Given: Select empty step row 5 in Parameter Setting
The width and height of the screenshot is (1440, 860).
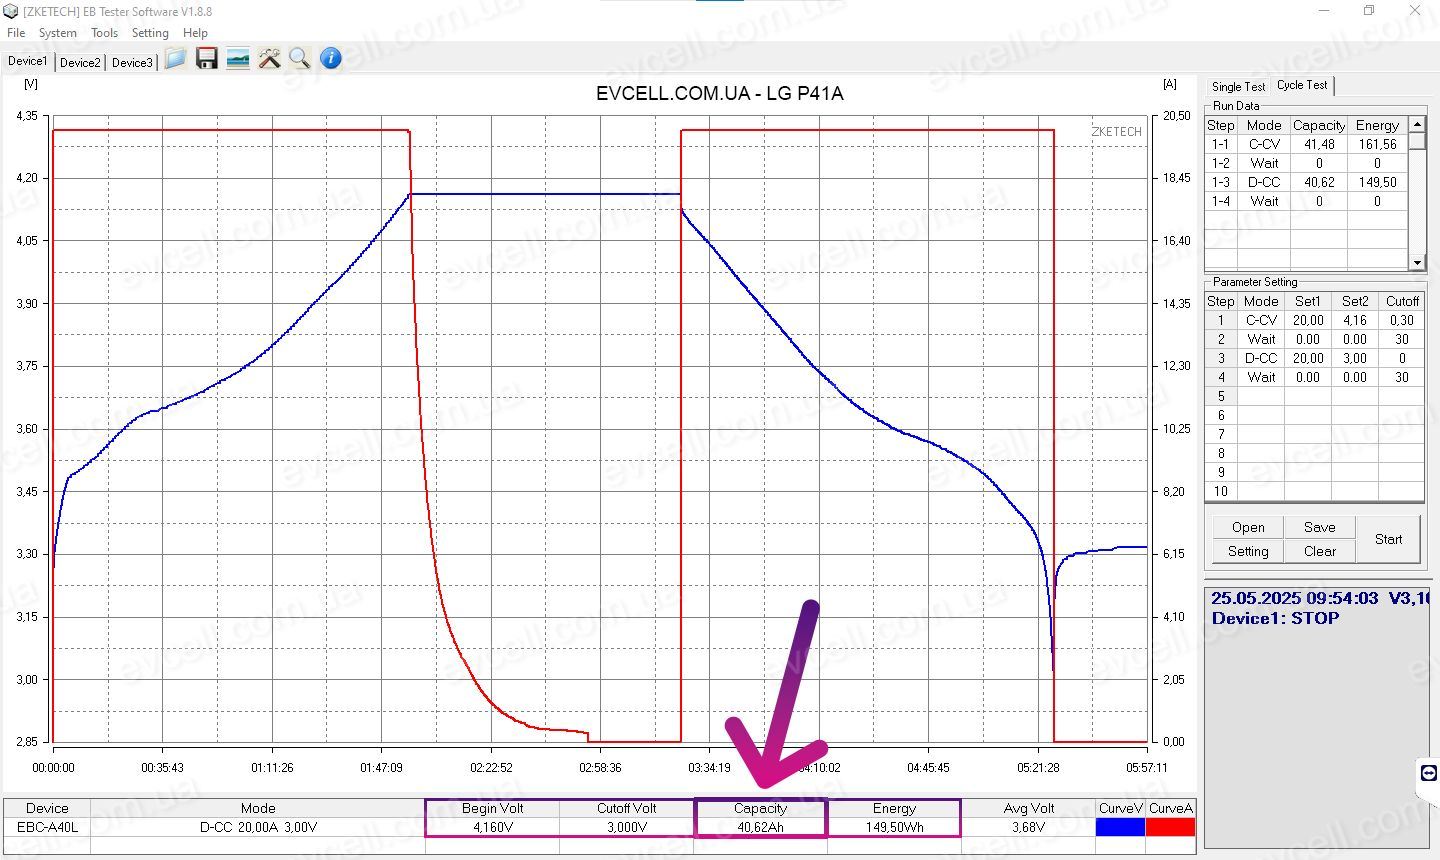Looking at the screenshot, I should click(x=1314, y=396).
